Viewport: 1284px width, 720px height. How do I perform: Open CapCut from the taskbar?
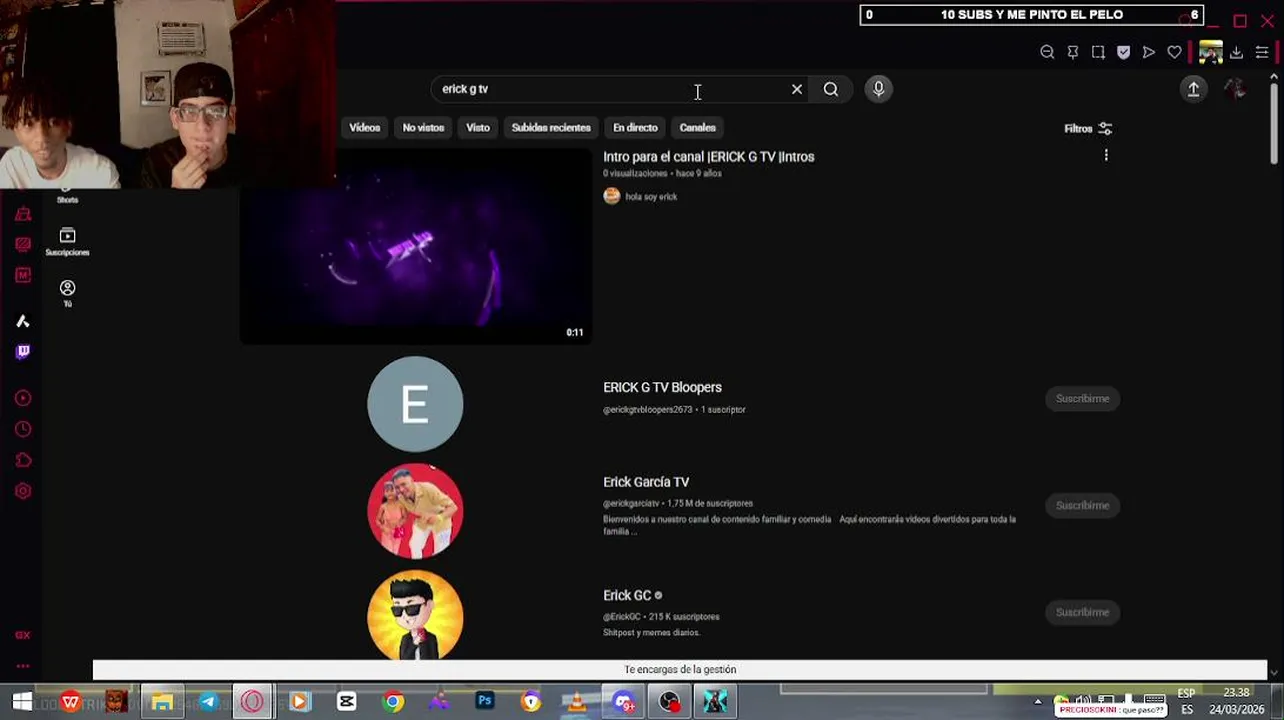tap(346, 702)
